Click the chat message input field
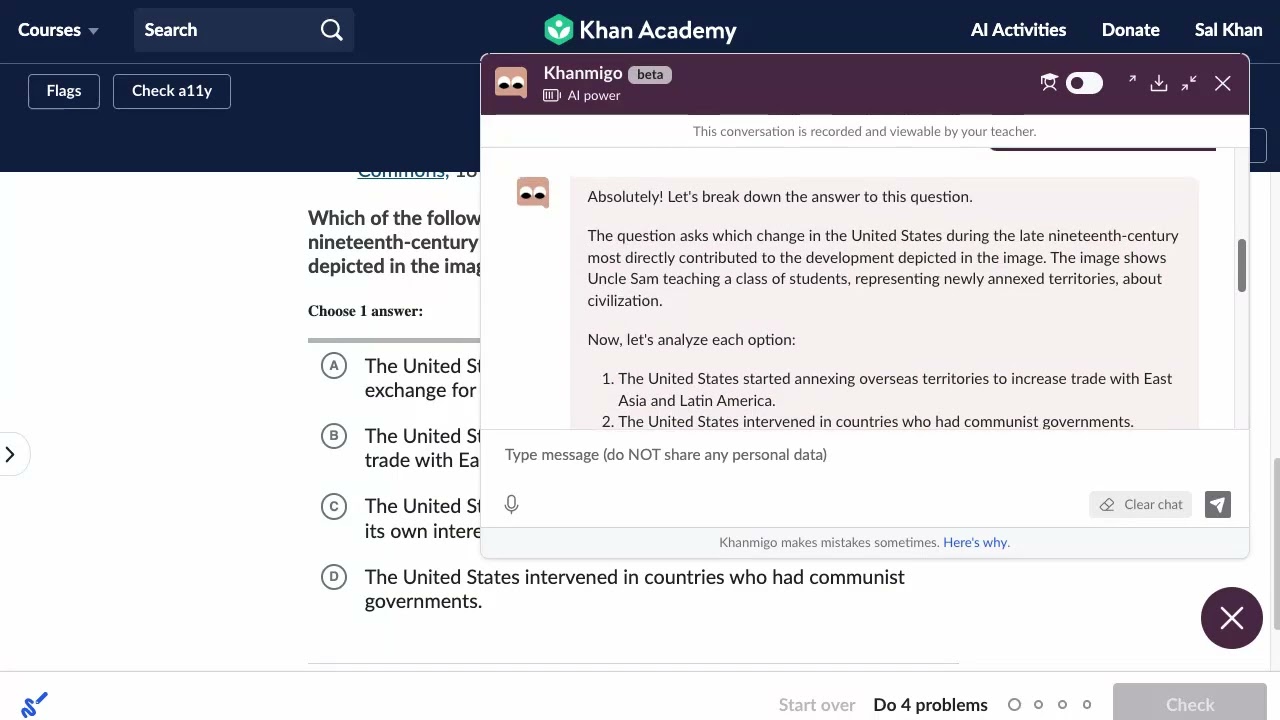Viewport: 1280px width, 720px height. [x=800, y=455]
